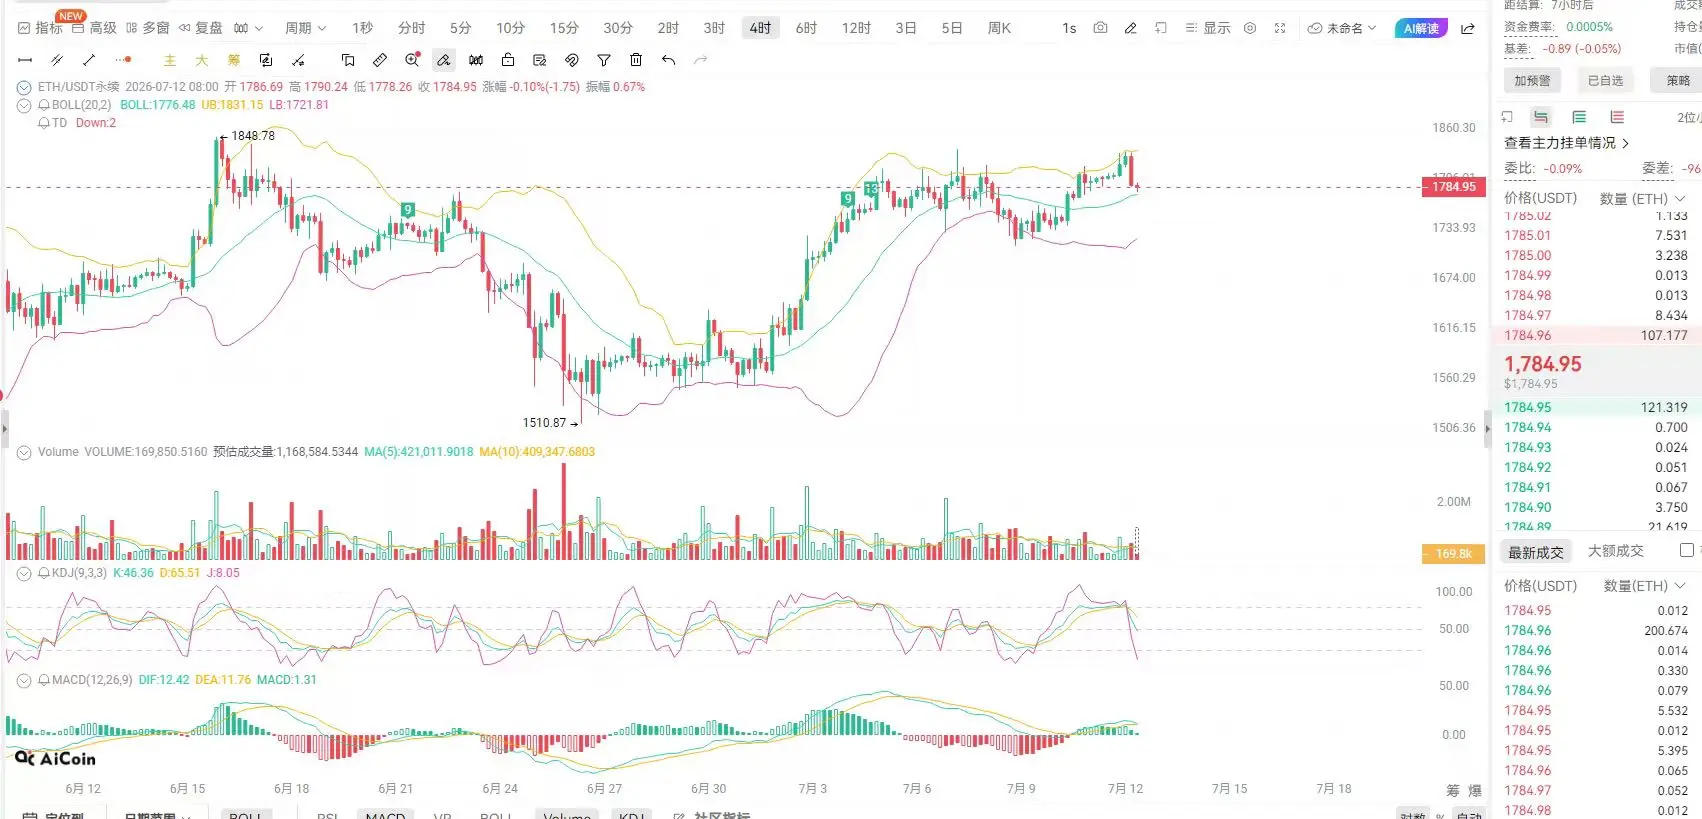
Task: Click the 已自选 watchlist button
Action: (x=1606, y=81)
